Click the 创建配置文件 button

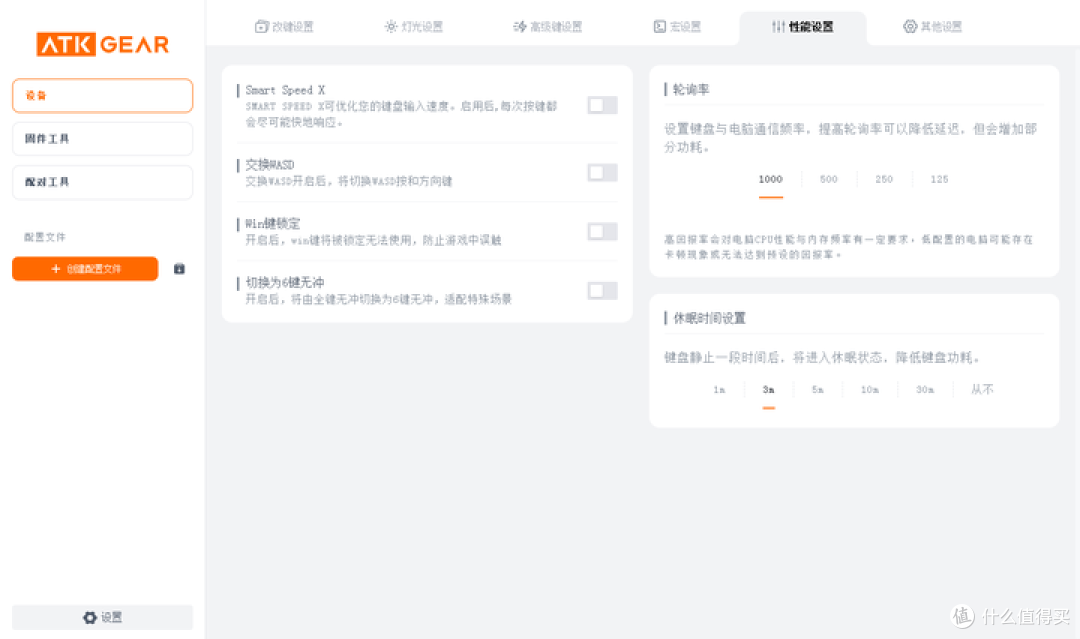(85, 269)
